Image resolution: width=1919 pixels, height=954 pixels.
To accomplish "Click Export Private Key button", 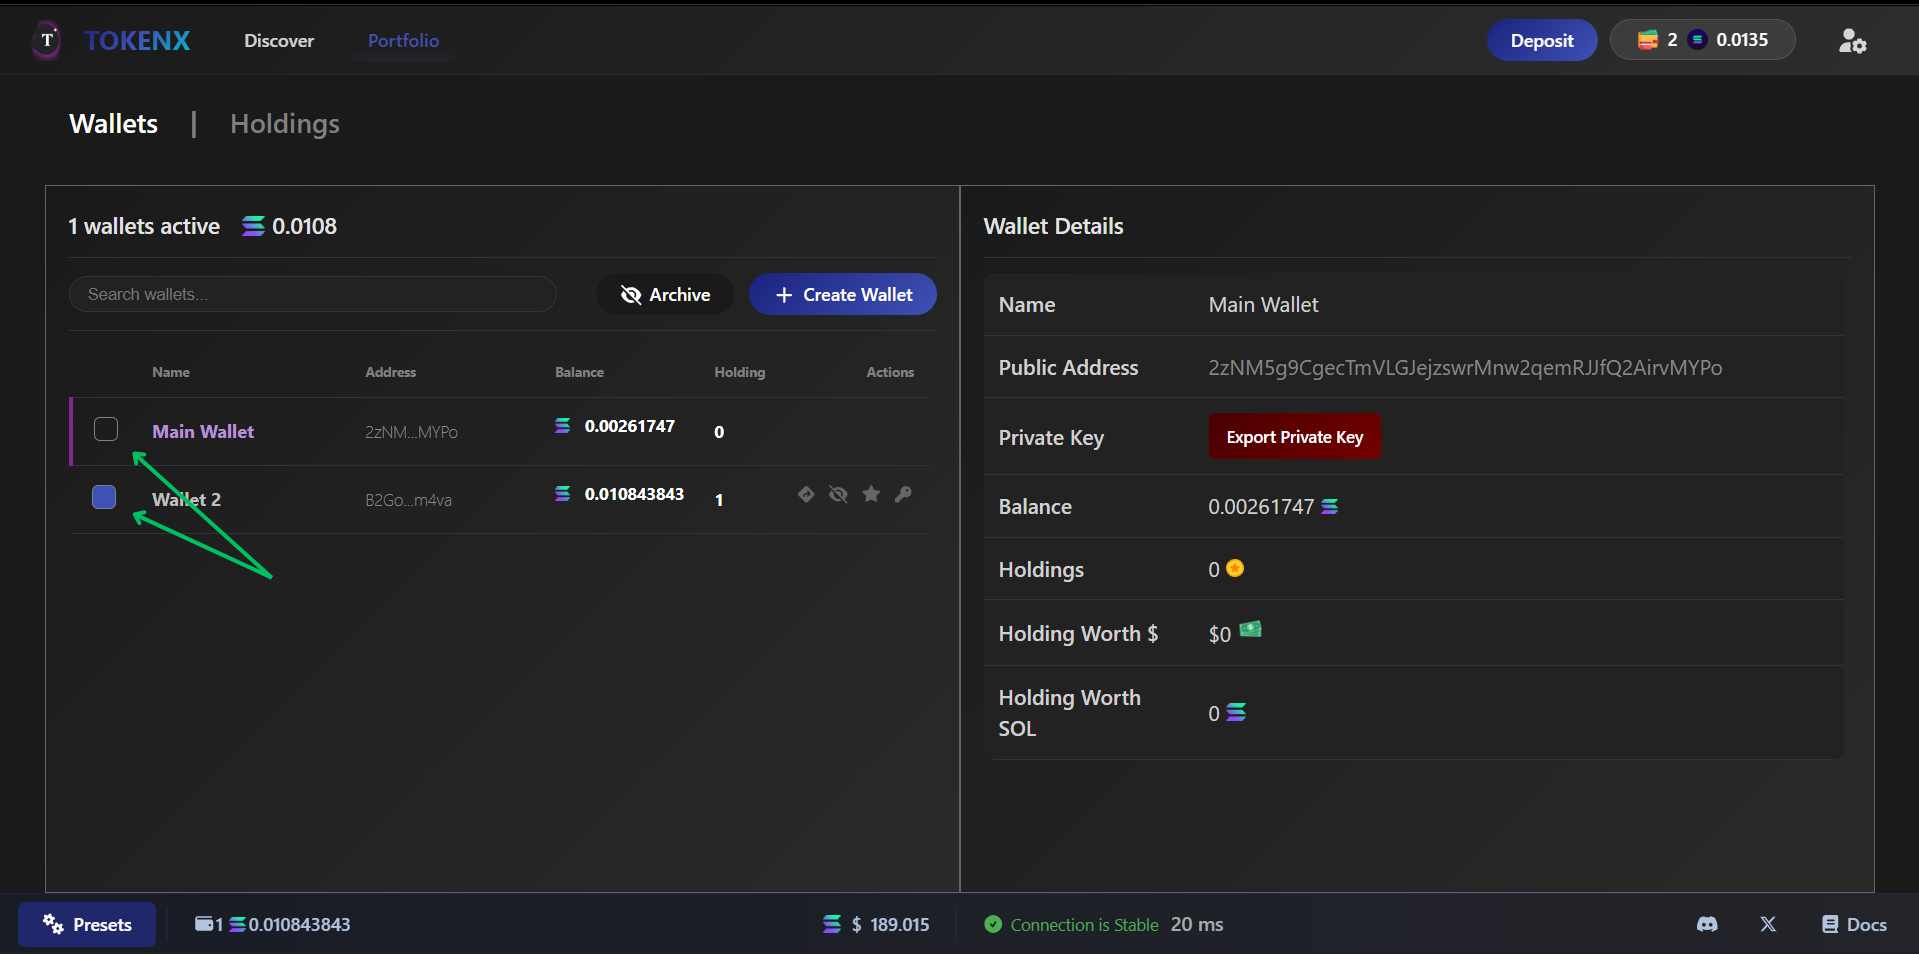I will (x=1294, y=437).
